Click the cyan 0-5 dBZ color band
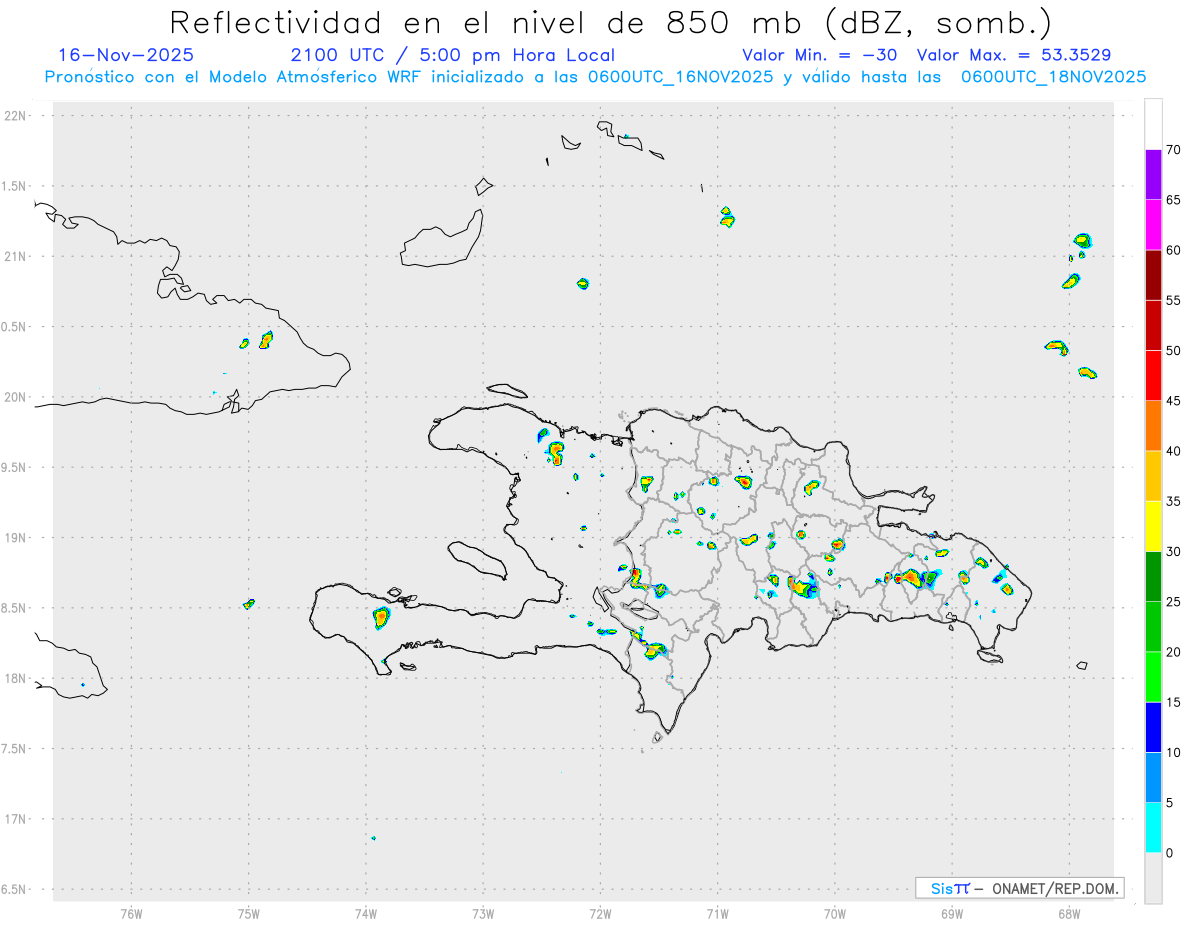 (1153, 828)
